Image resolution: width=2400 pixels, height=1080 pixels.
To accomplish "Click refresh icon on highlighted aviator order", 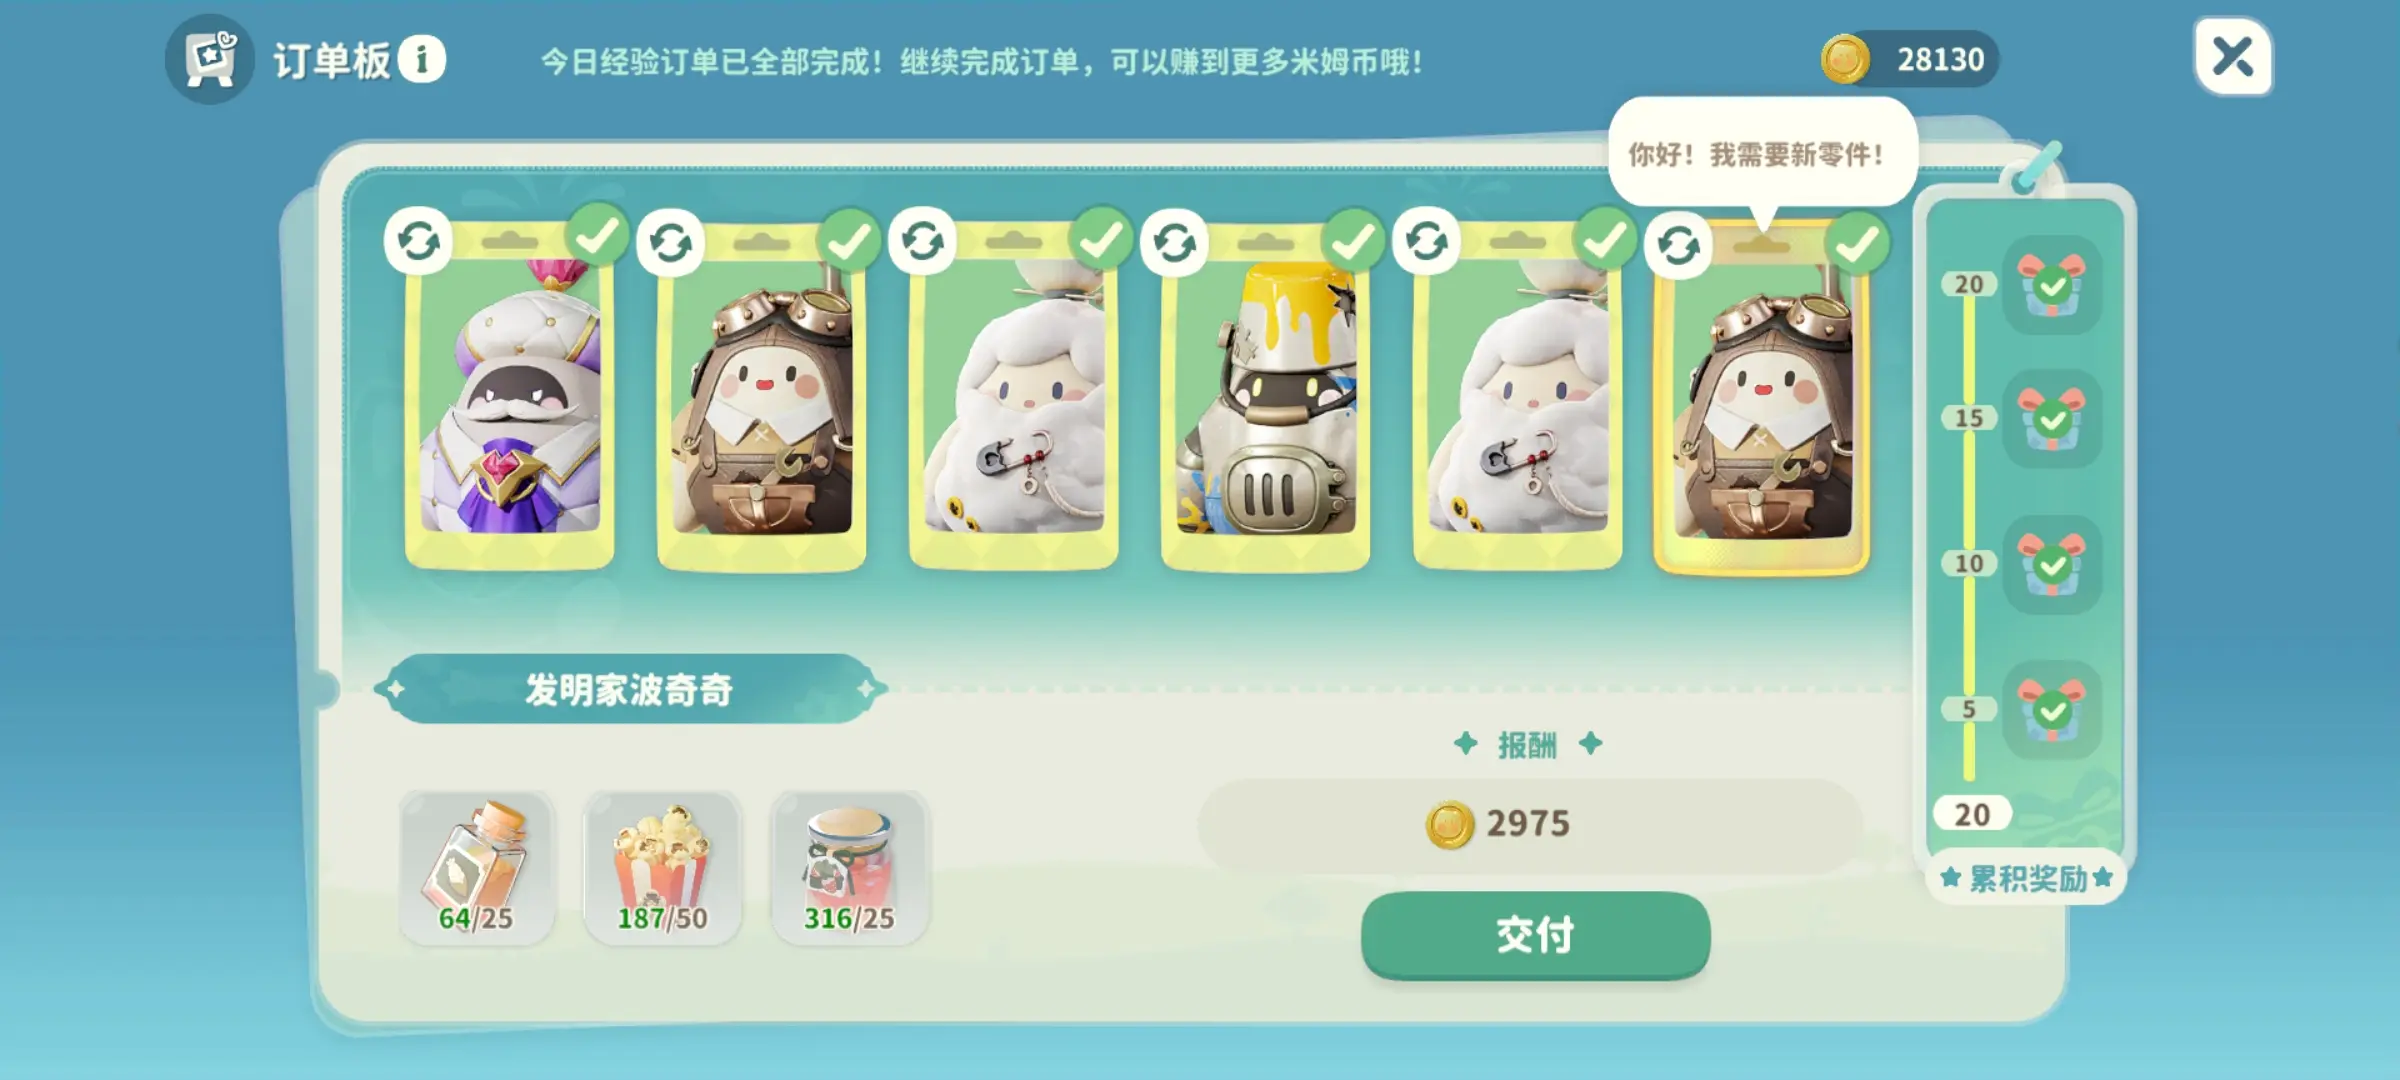I will [x=1678, y=245].
